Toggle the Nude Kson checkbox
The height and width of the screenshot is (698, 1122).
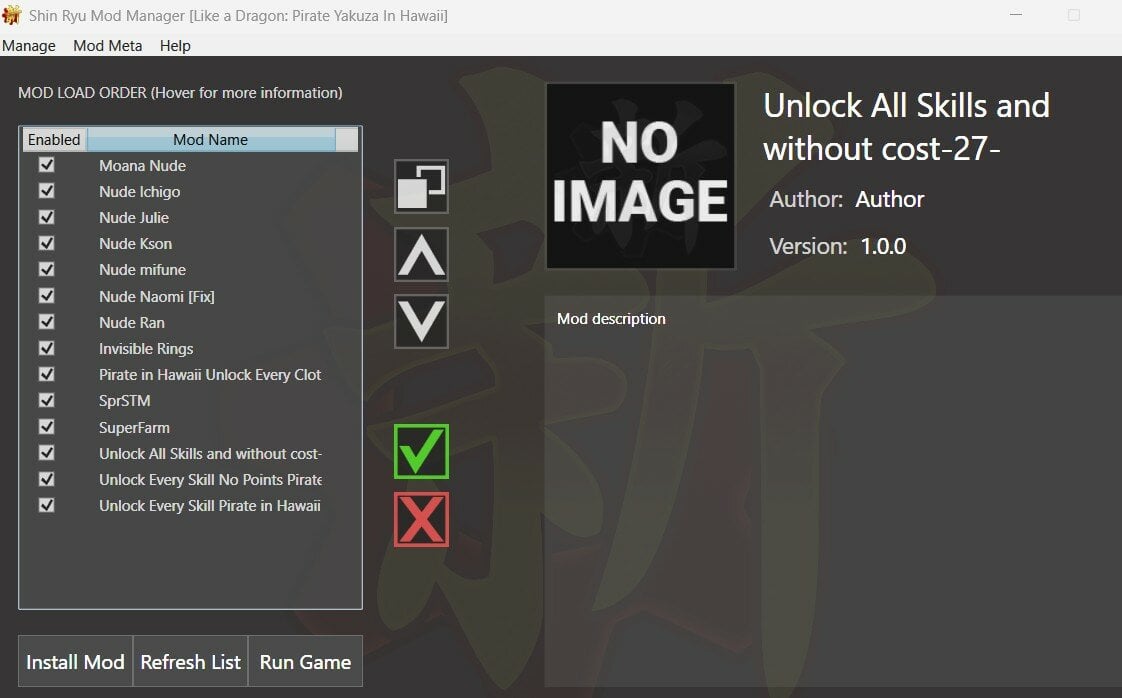pyautogui.click(x=47, y=243)
